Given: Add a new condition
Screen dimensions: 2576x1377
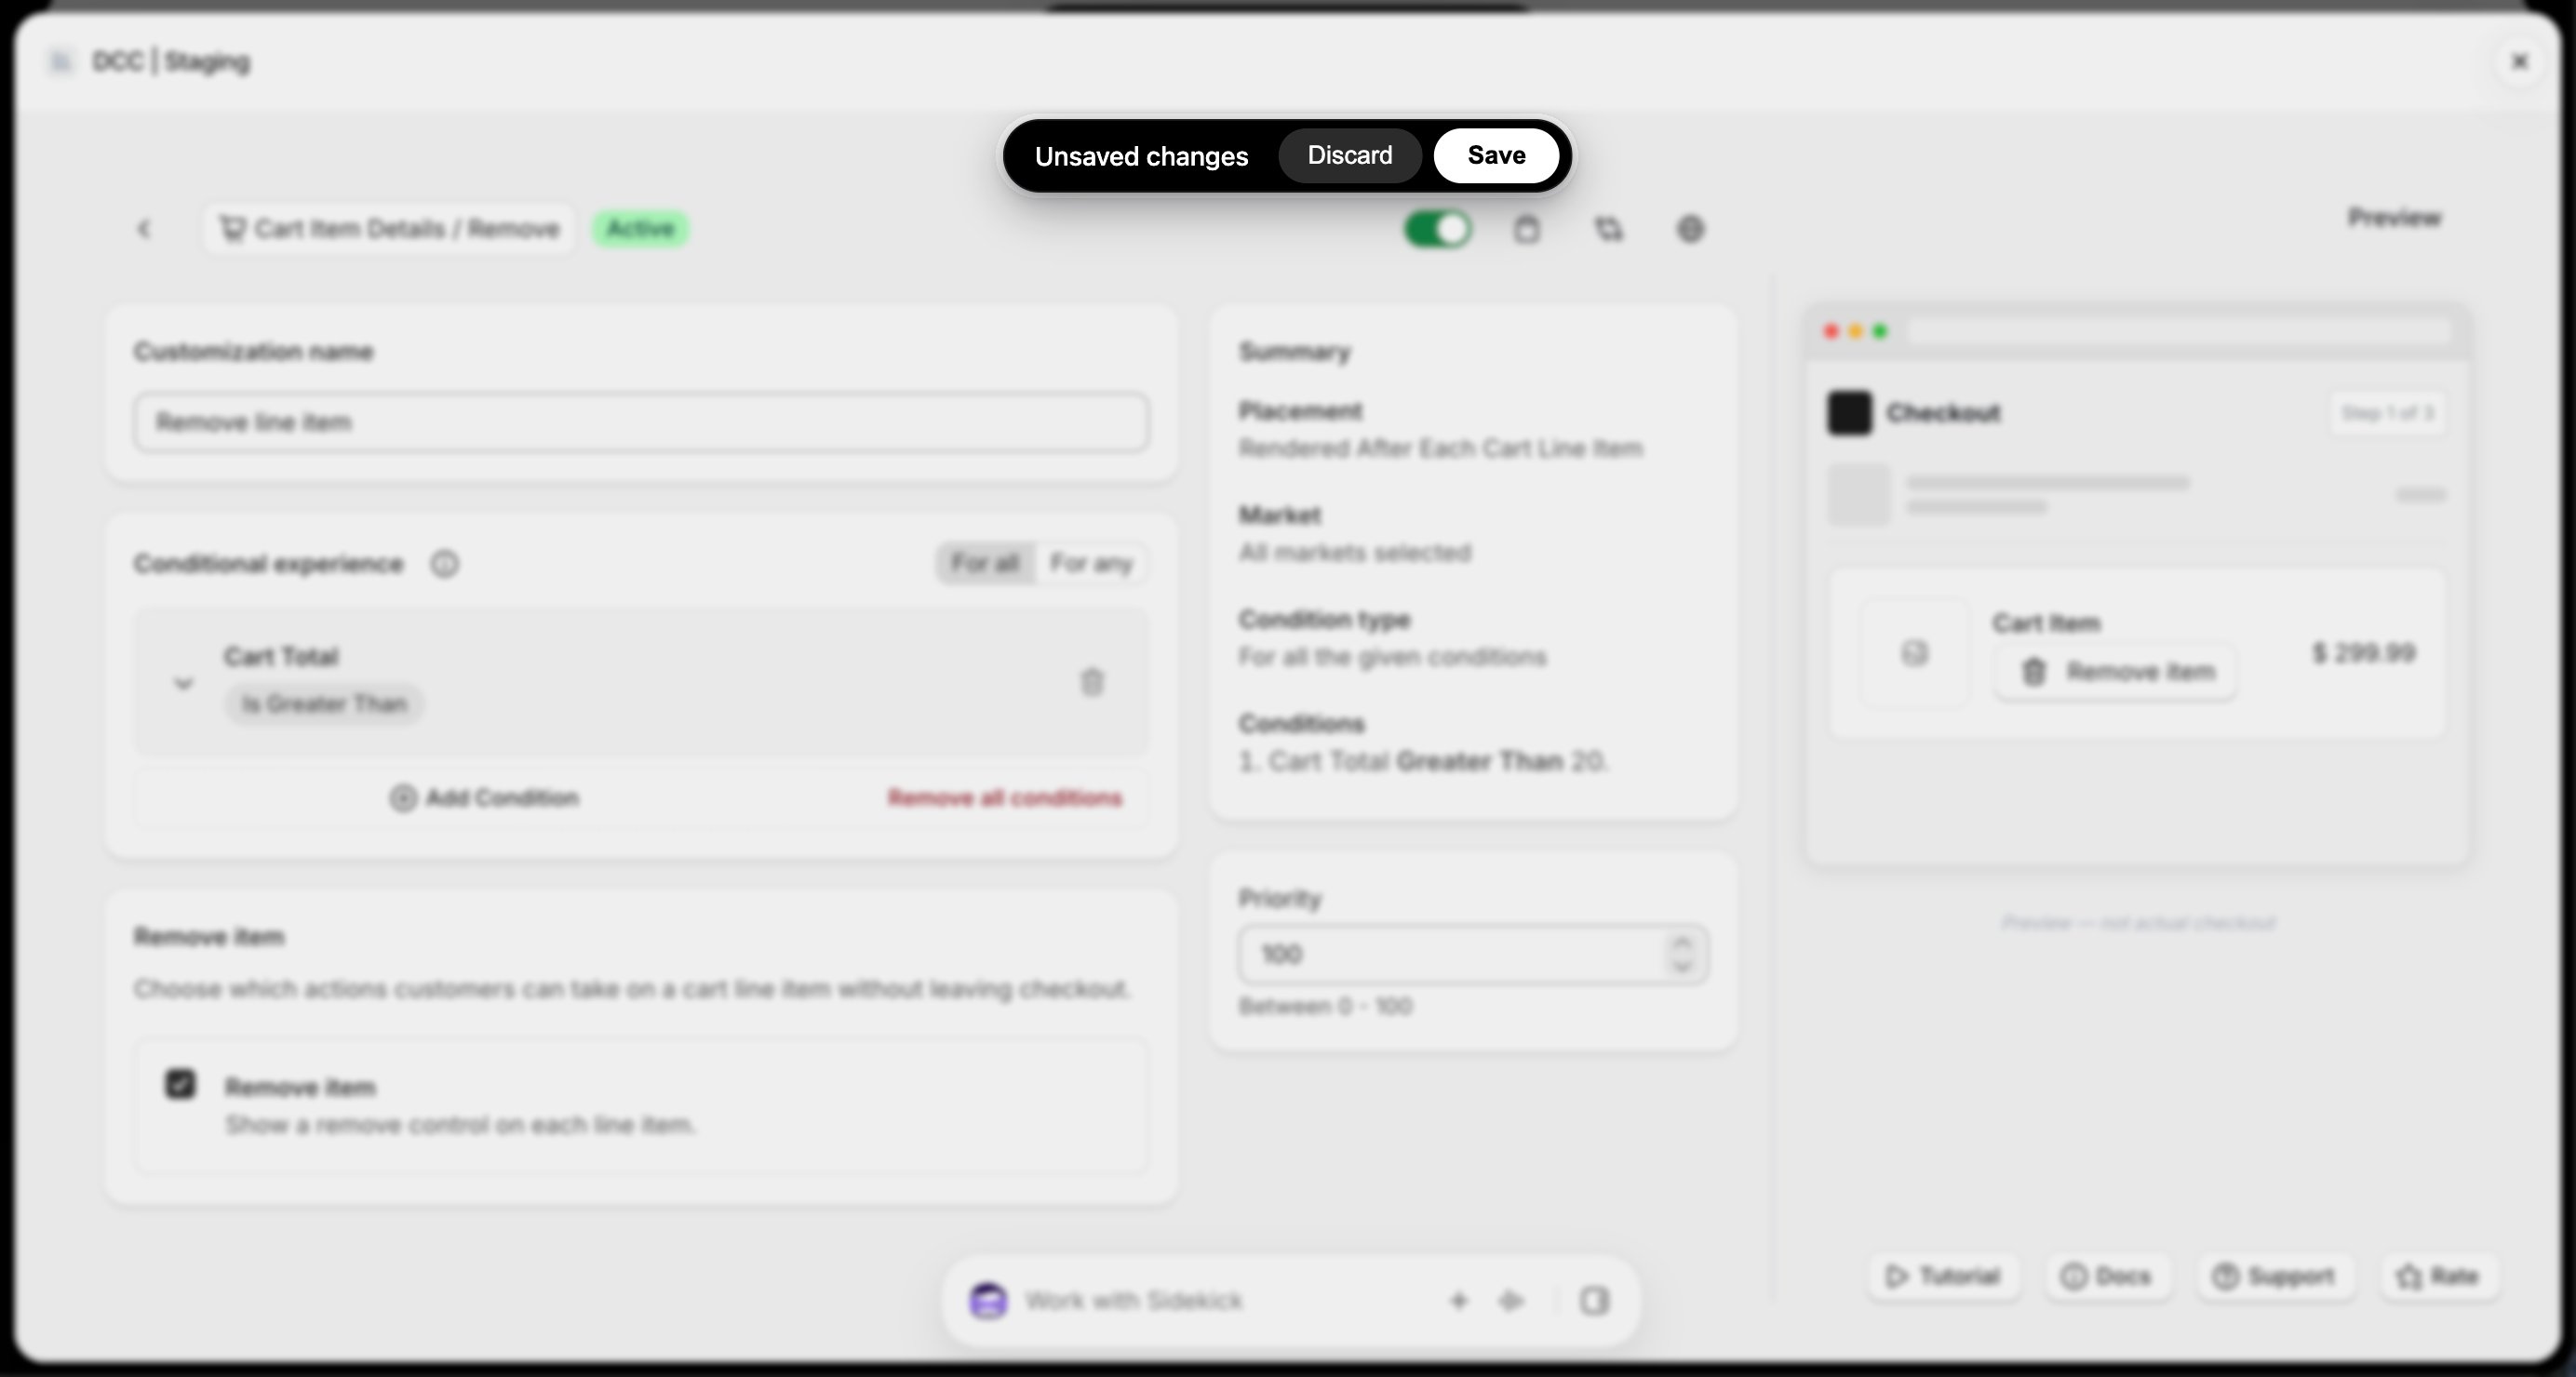Looking at the screenshot, I should coord(484,798).
